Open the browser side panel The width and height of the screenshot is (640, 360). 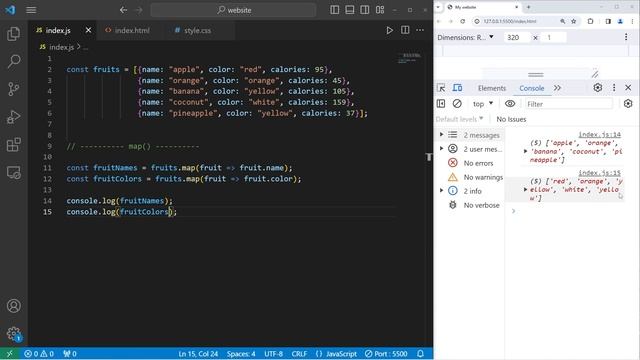pos(608,21)
